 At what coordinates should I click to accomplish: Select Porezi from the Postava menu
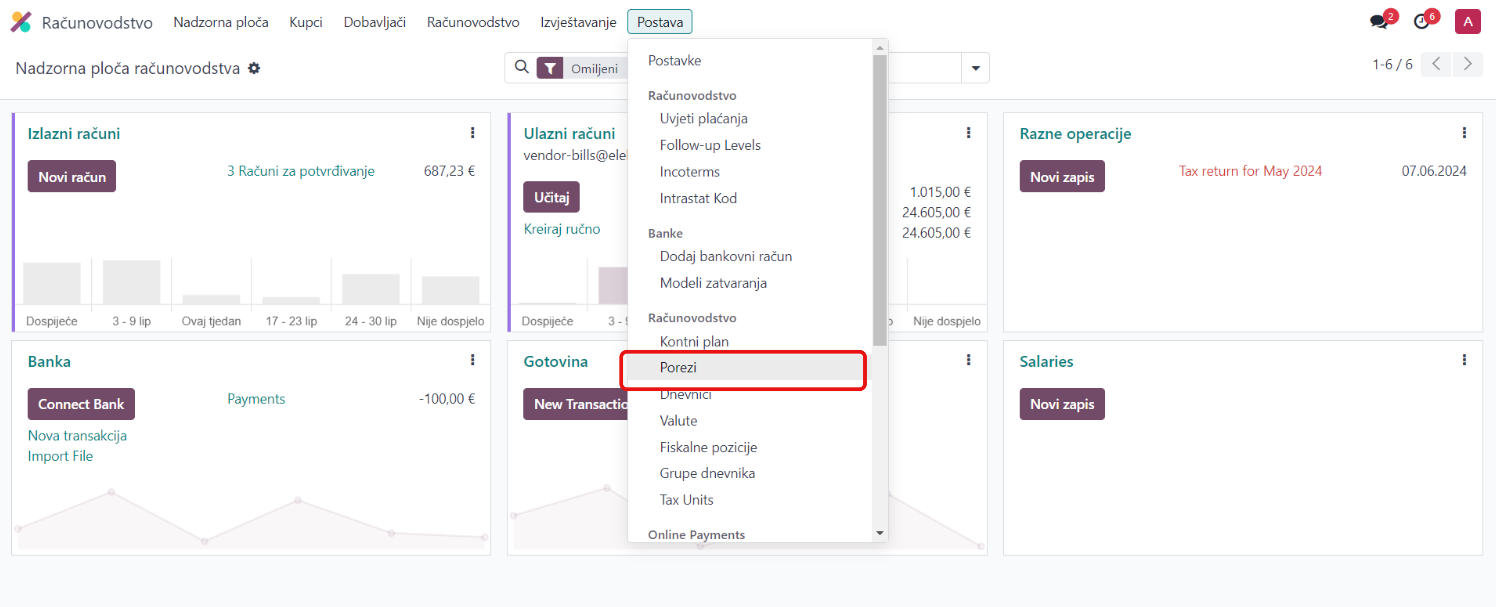point(678,368)
